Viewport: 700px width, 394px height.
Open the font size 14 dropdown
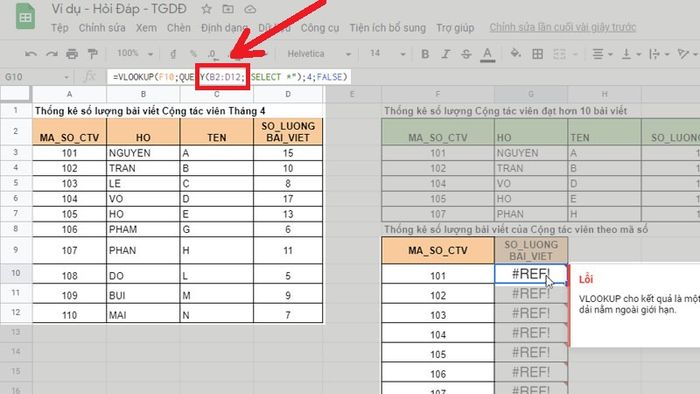pos(387,54)
